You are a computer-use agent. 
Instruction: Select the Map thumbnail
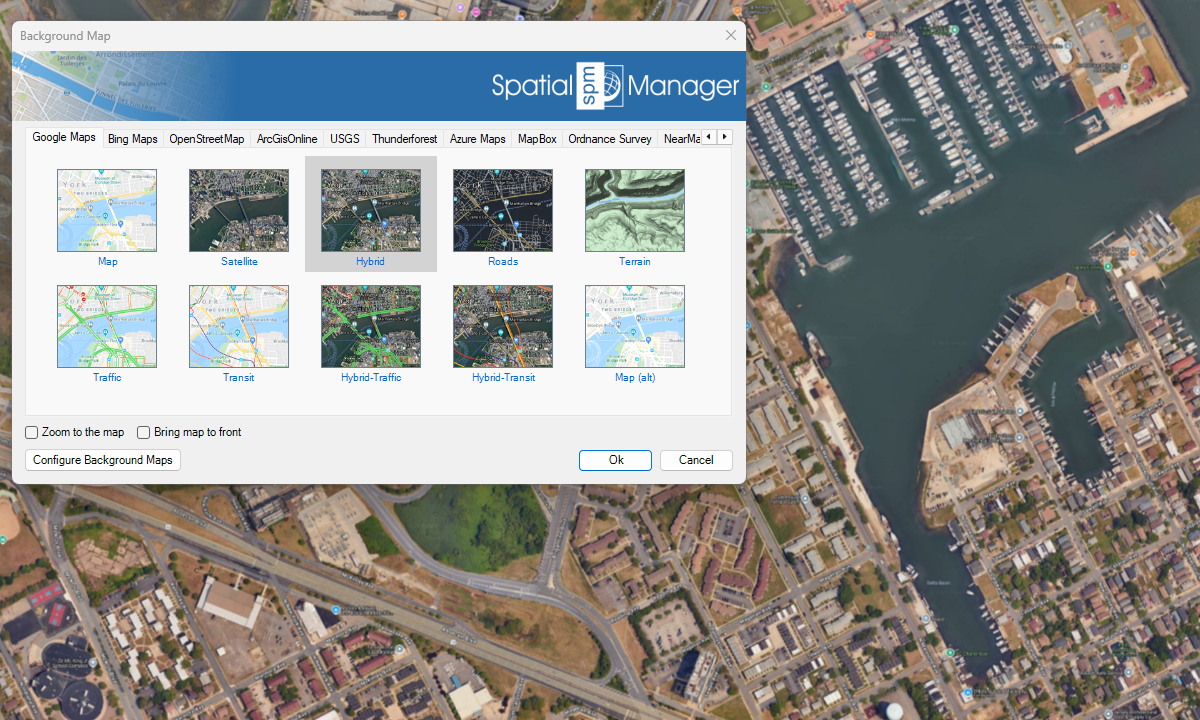tap(107, 210)
